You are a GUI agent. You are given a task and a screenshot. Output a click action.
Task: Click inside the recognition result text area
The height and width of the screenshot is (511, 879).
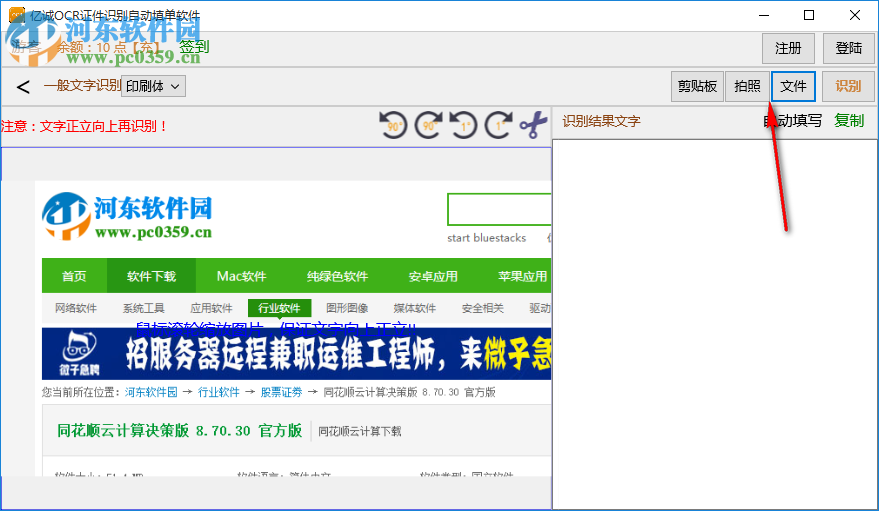point(715,324)
